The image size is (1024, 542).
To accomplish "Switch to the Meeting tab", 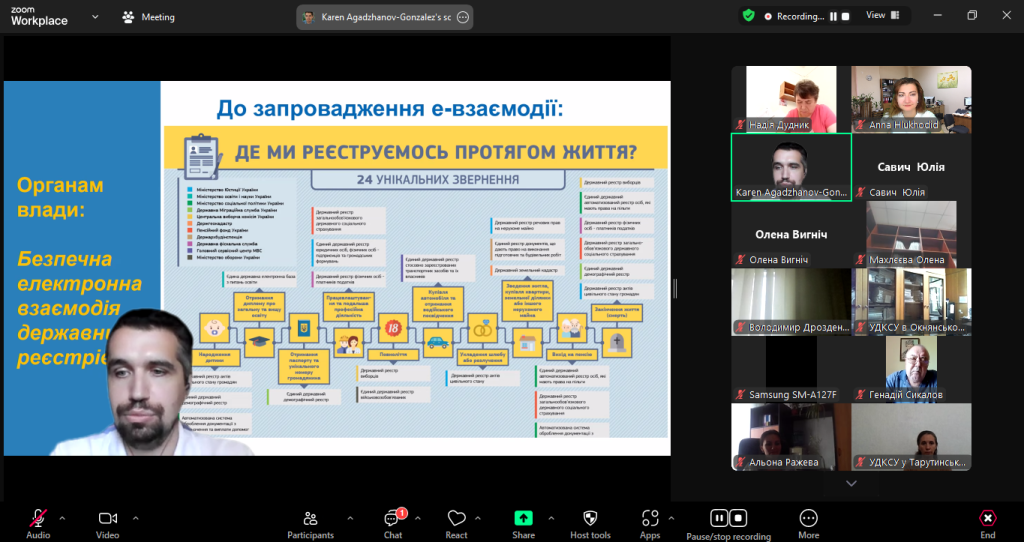I will pos(148,17).
